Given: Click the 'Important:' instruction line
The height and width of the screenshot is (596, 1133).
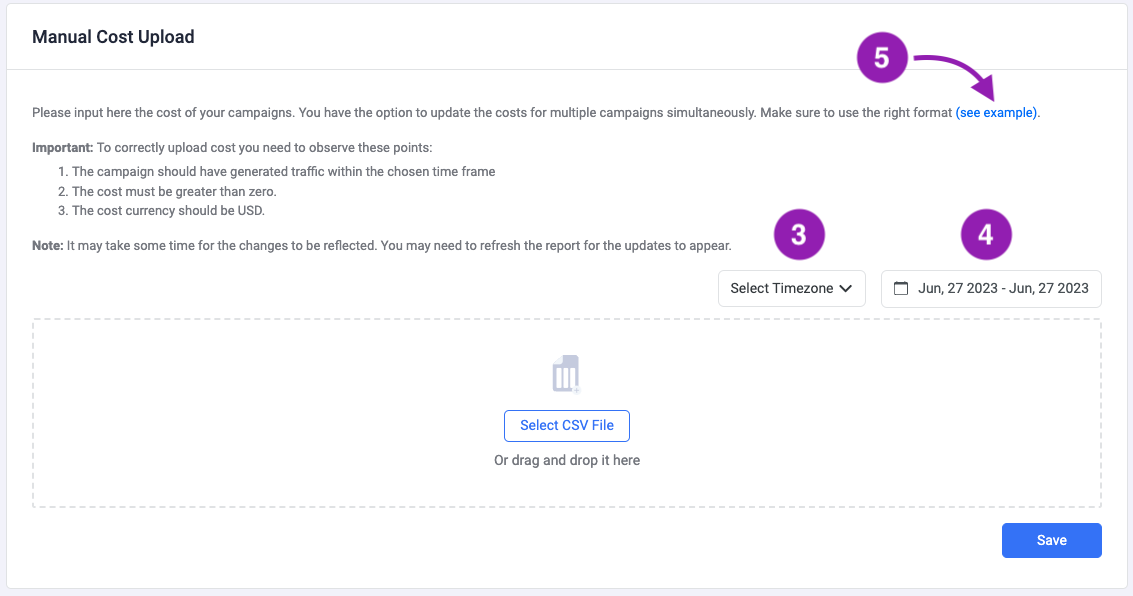Looking at the screenshot, I should (x=232, y=147).
